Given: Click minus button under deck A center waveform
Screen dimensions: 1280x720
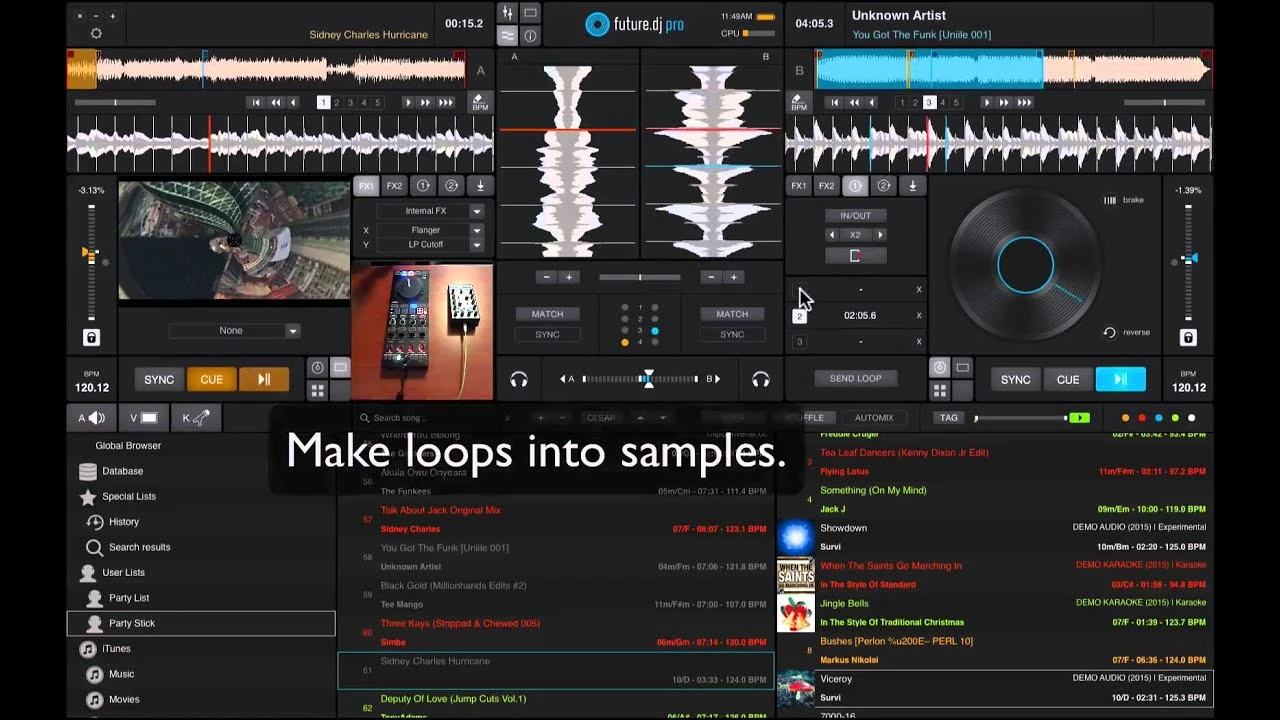Looking at the screenshot, I should click(546, 277).
